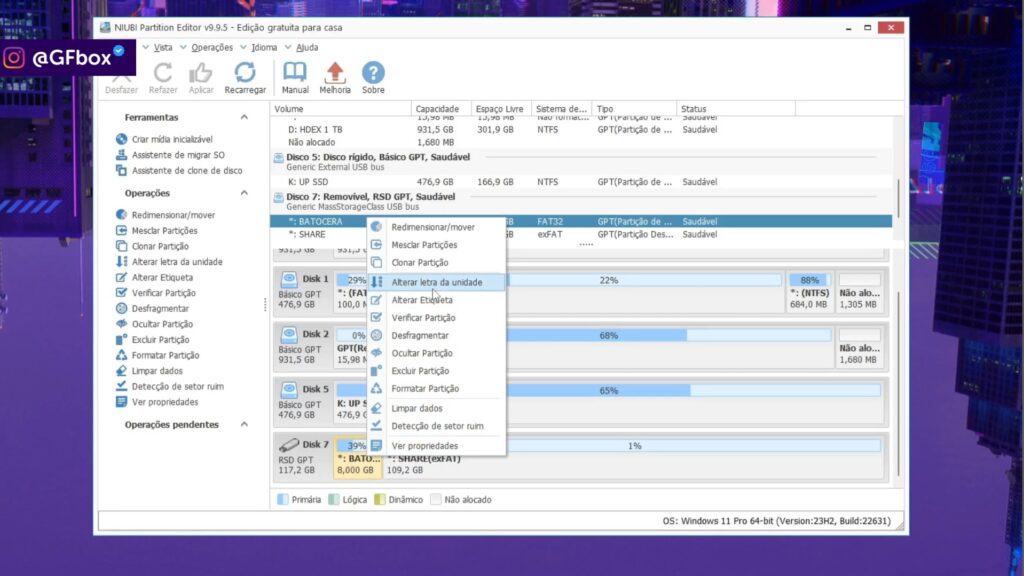Open the Vista menu

click(x=163, y=48)
